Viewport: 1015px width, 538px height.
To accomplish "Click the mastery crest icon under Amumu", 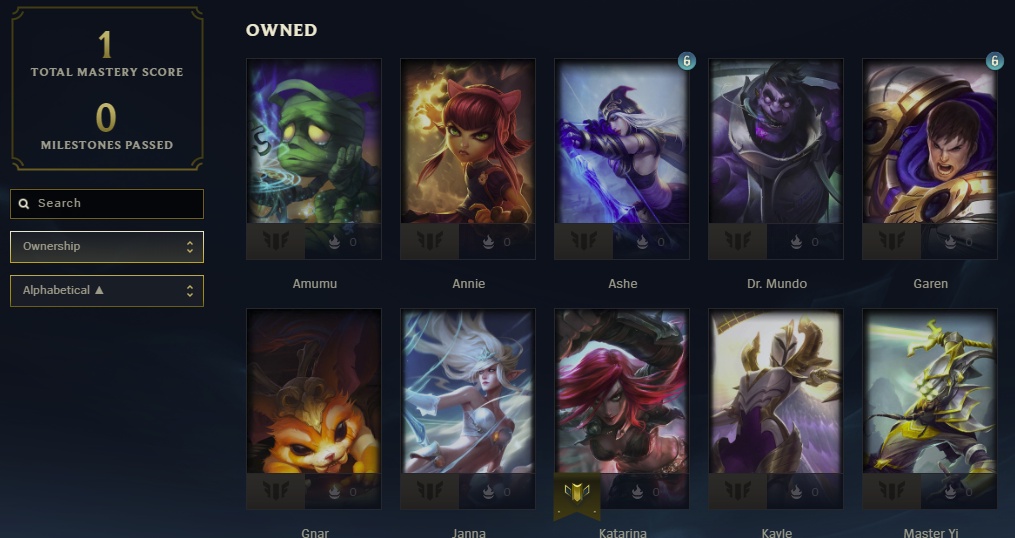I will 275,241.
